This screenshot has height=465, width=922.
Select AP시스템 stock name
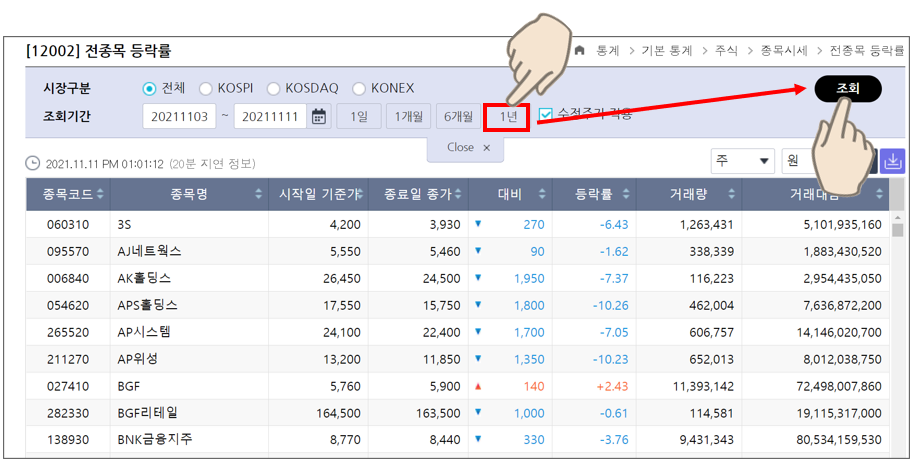(x=144, y=332)
